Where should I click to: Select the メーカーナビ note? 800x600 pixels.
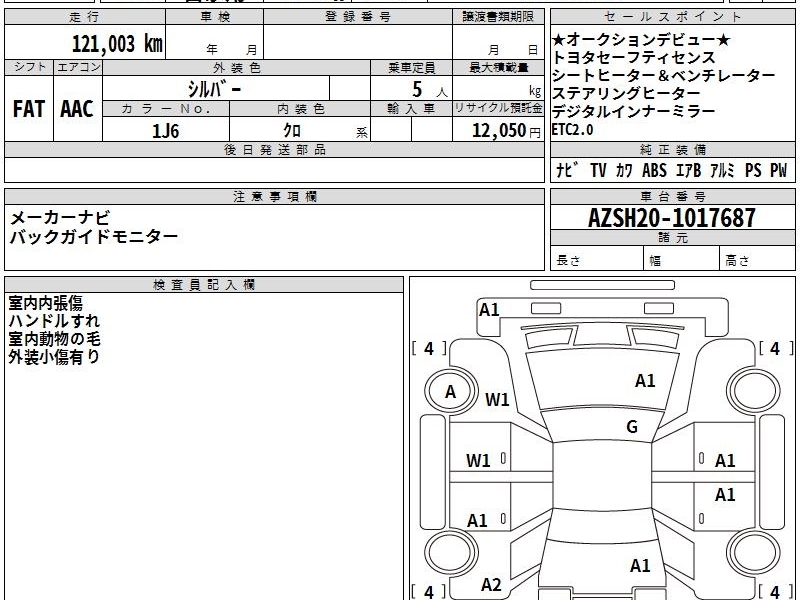[x=60, y=218]
